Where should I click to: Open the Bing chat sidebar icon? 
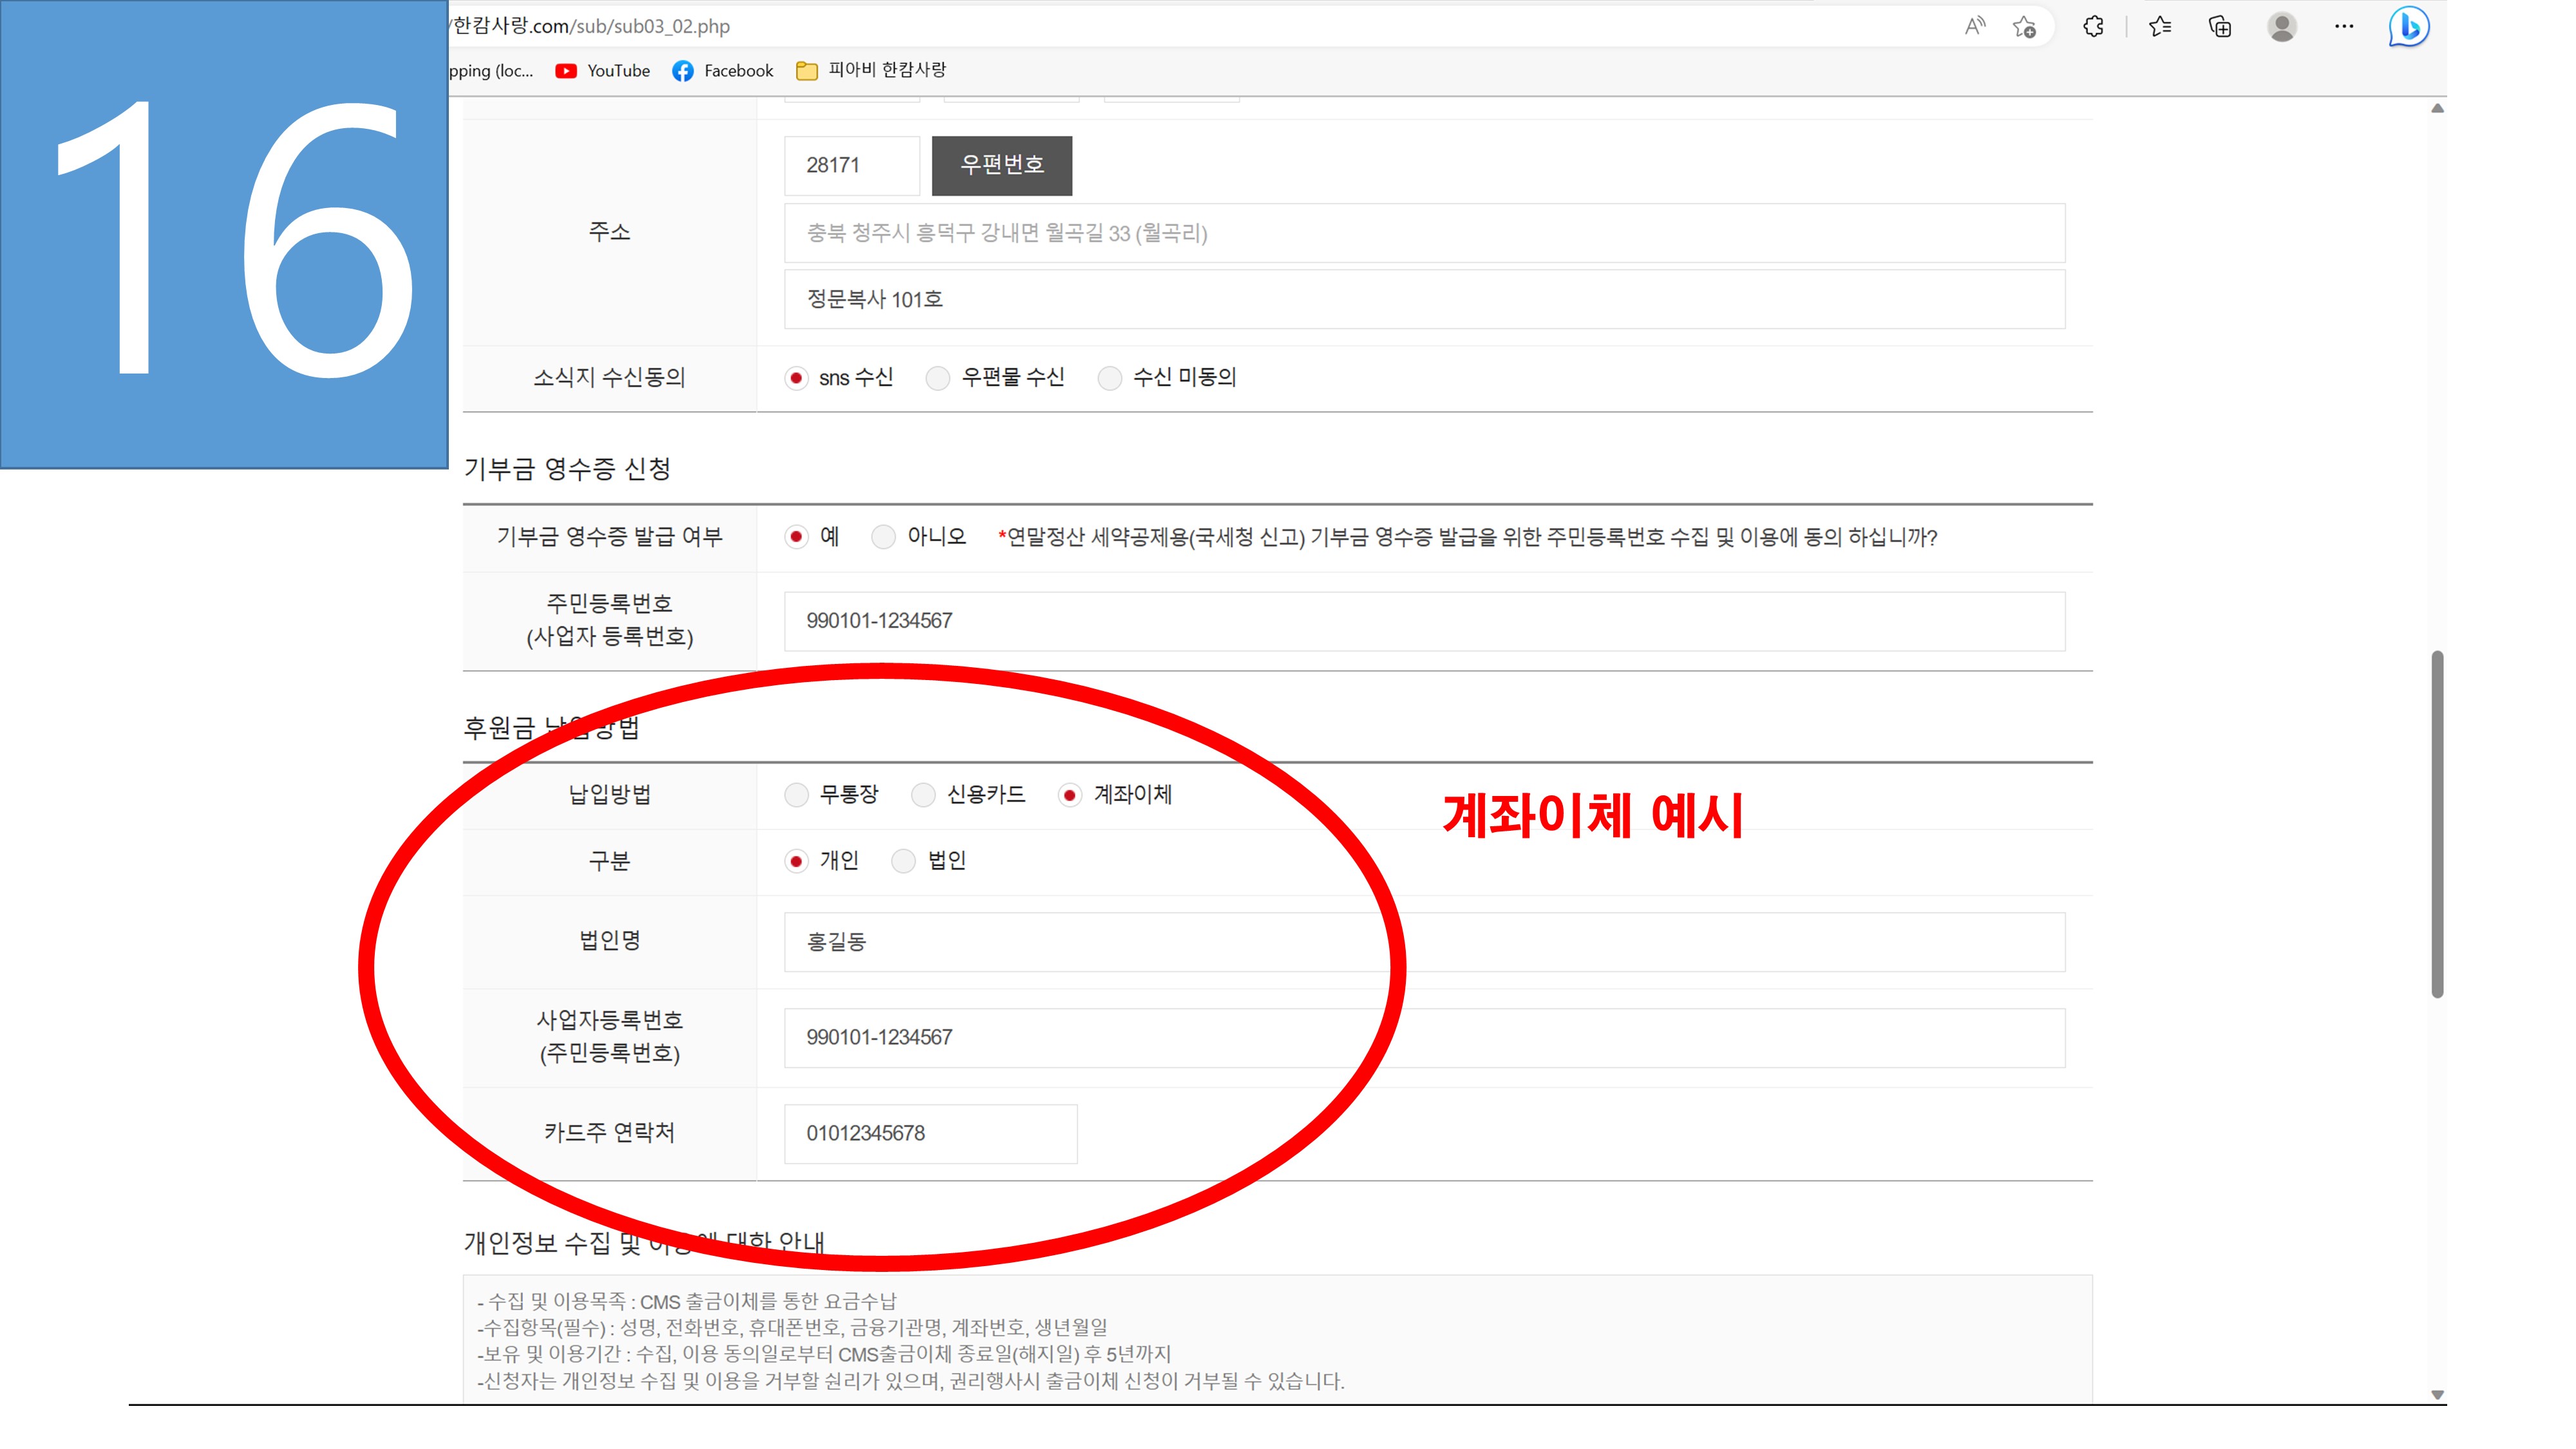[2408, 27]
